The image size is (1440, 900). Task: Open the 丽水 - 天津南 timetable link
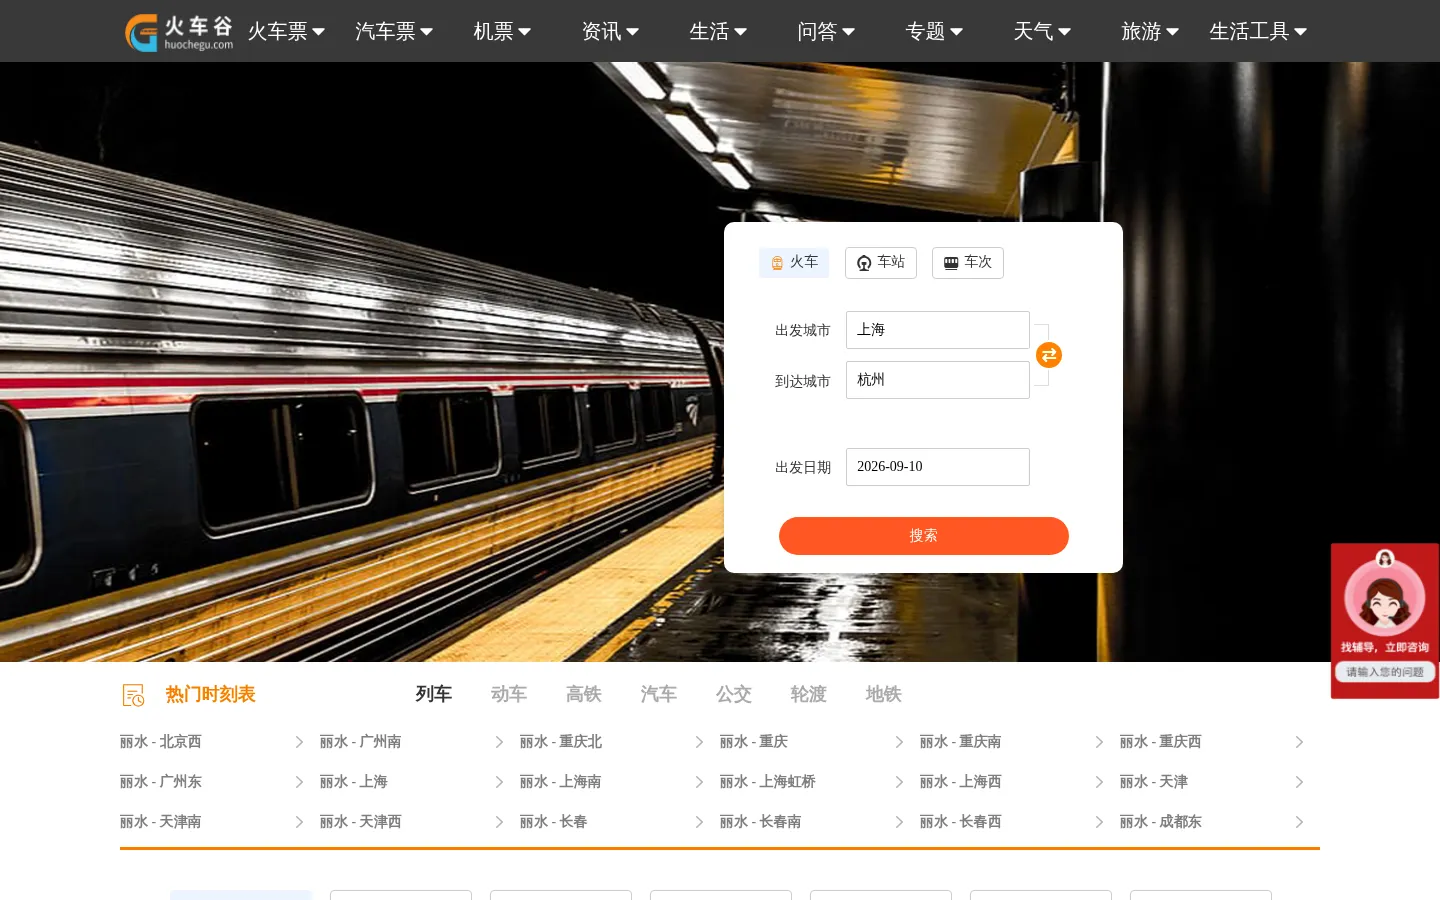[161, 822]
